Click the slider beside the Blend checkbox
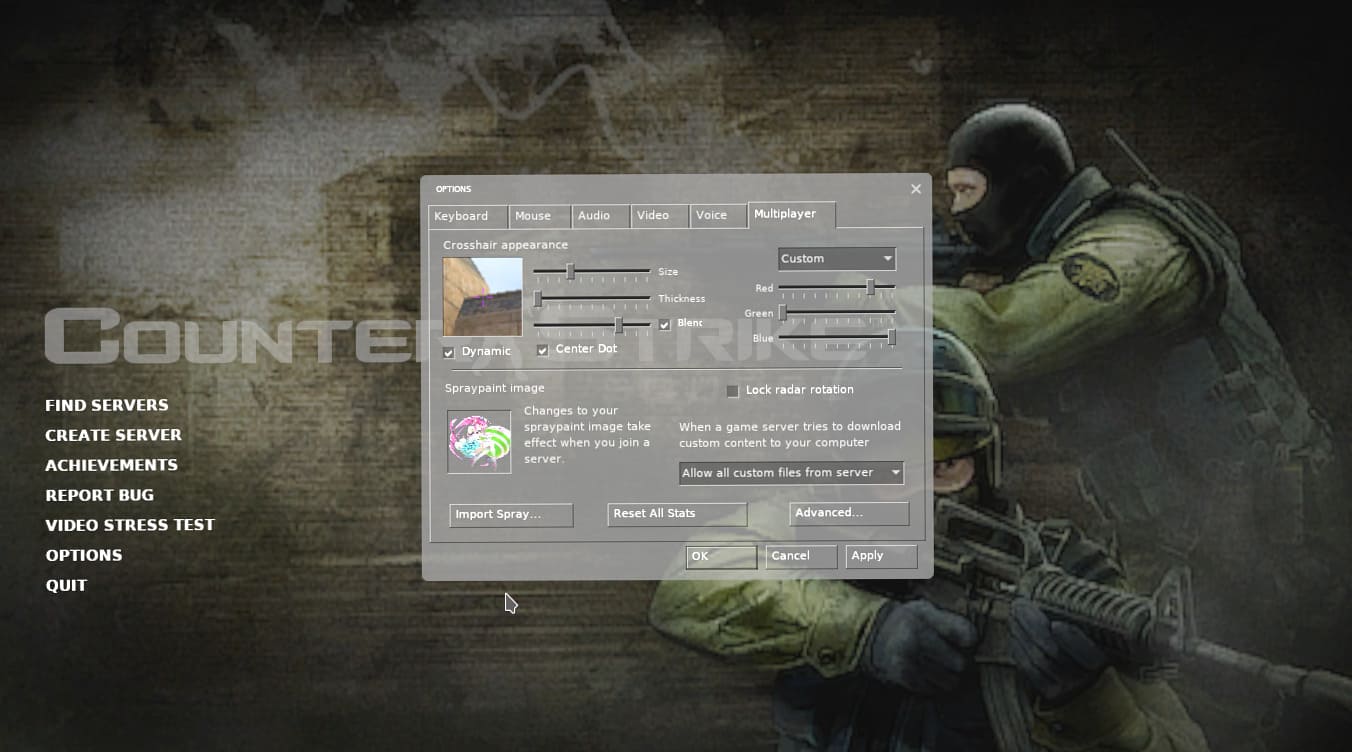Screen dimensions: 1352x752 tap(592, 325)
